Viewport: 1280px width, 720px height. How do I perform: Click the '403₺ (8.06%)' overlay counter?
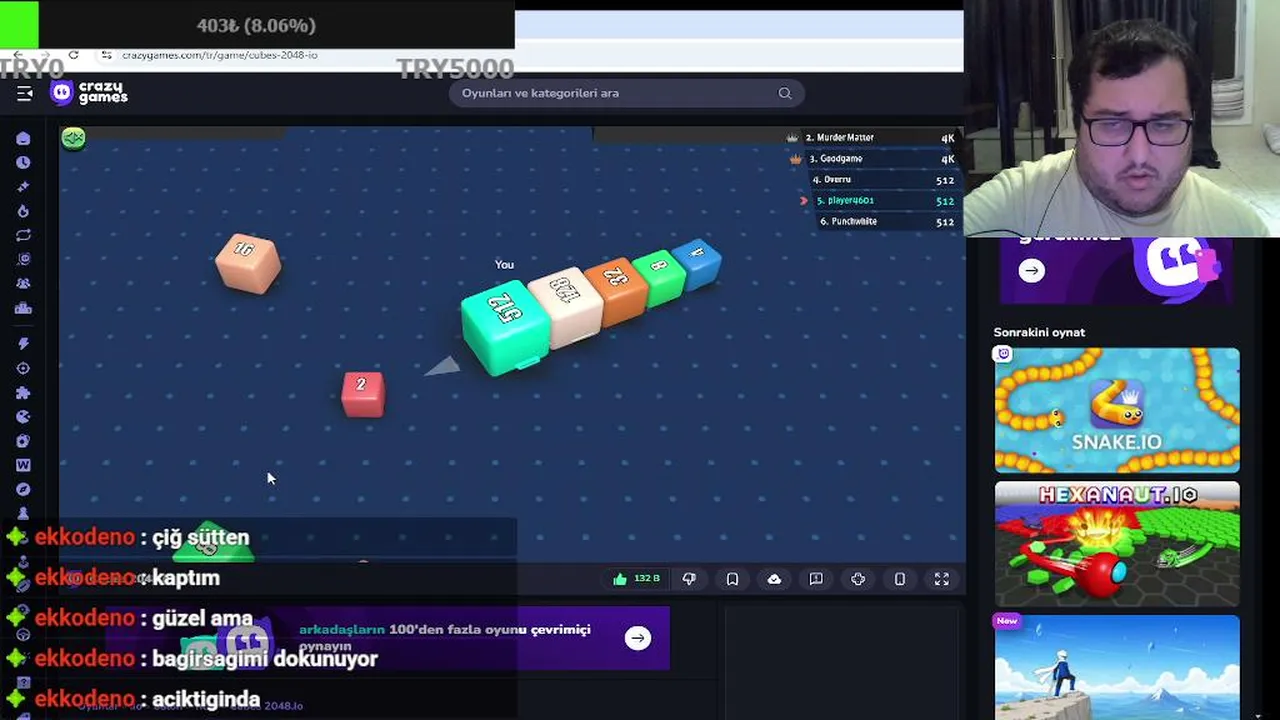[x=256, y=25]
